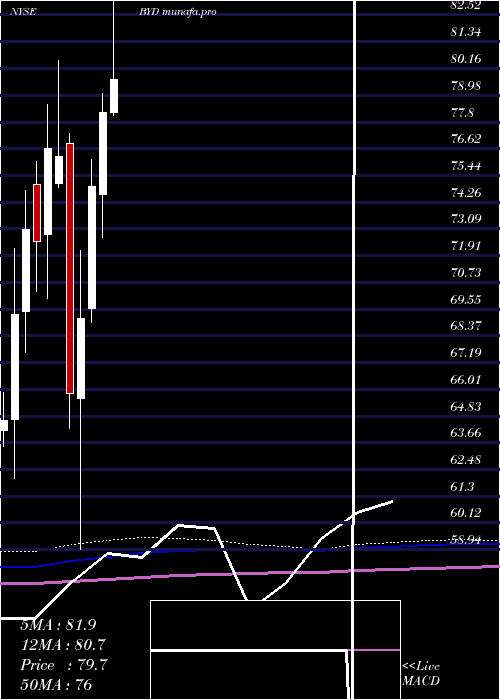The height and width of the screenshot is (700, 500).
Task: Click the 75.44 price axis label
Action: point(466,166)
